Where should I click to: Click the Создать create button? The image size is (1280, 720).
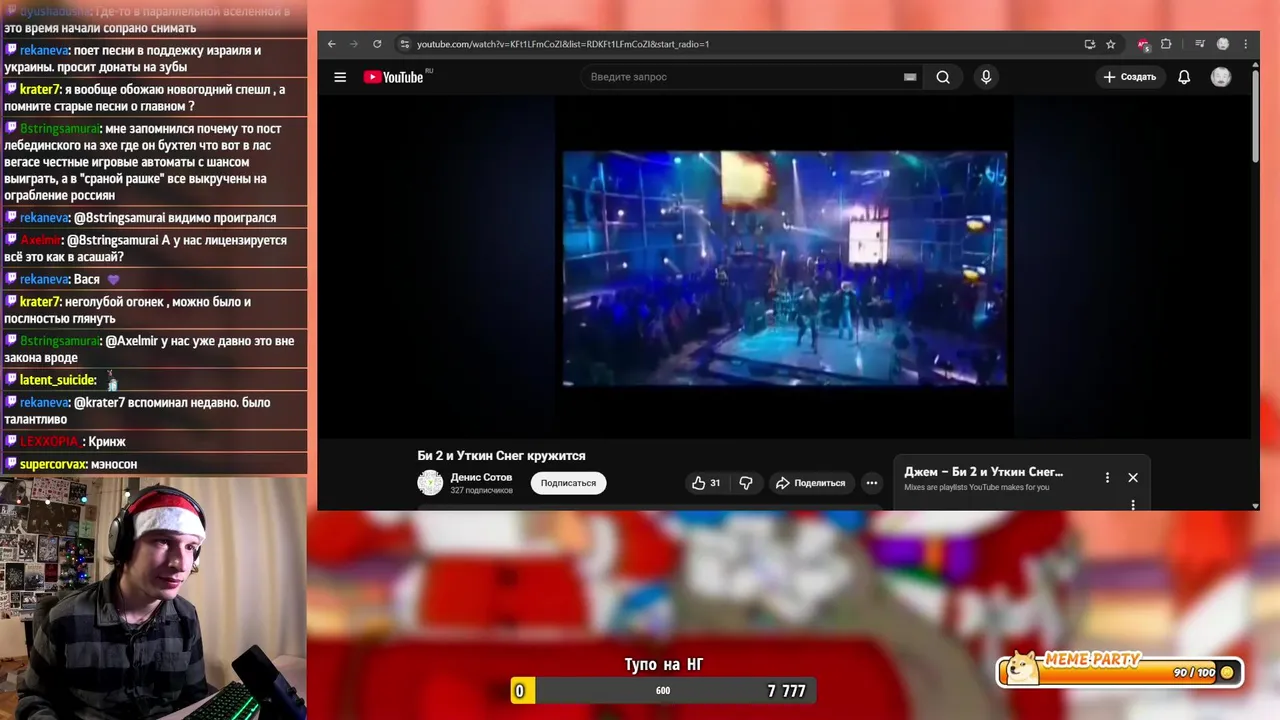coord(1130,77)
